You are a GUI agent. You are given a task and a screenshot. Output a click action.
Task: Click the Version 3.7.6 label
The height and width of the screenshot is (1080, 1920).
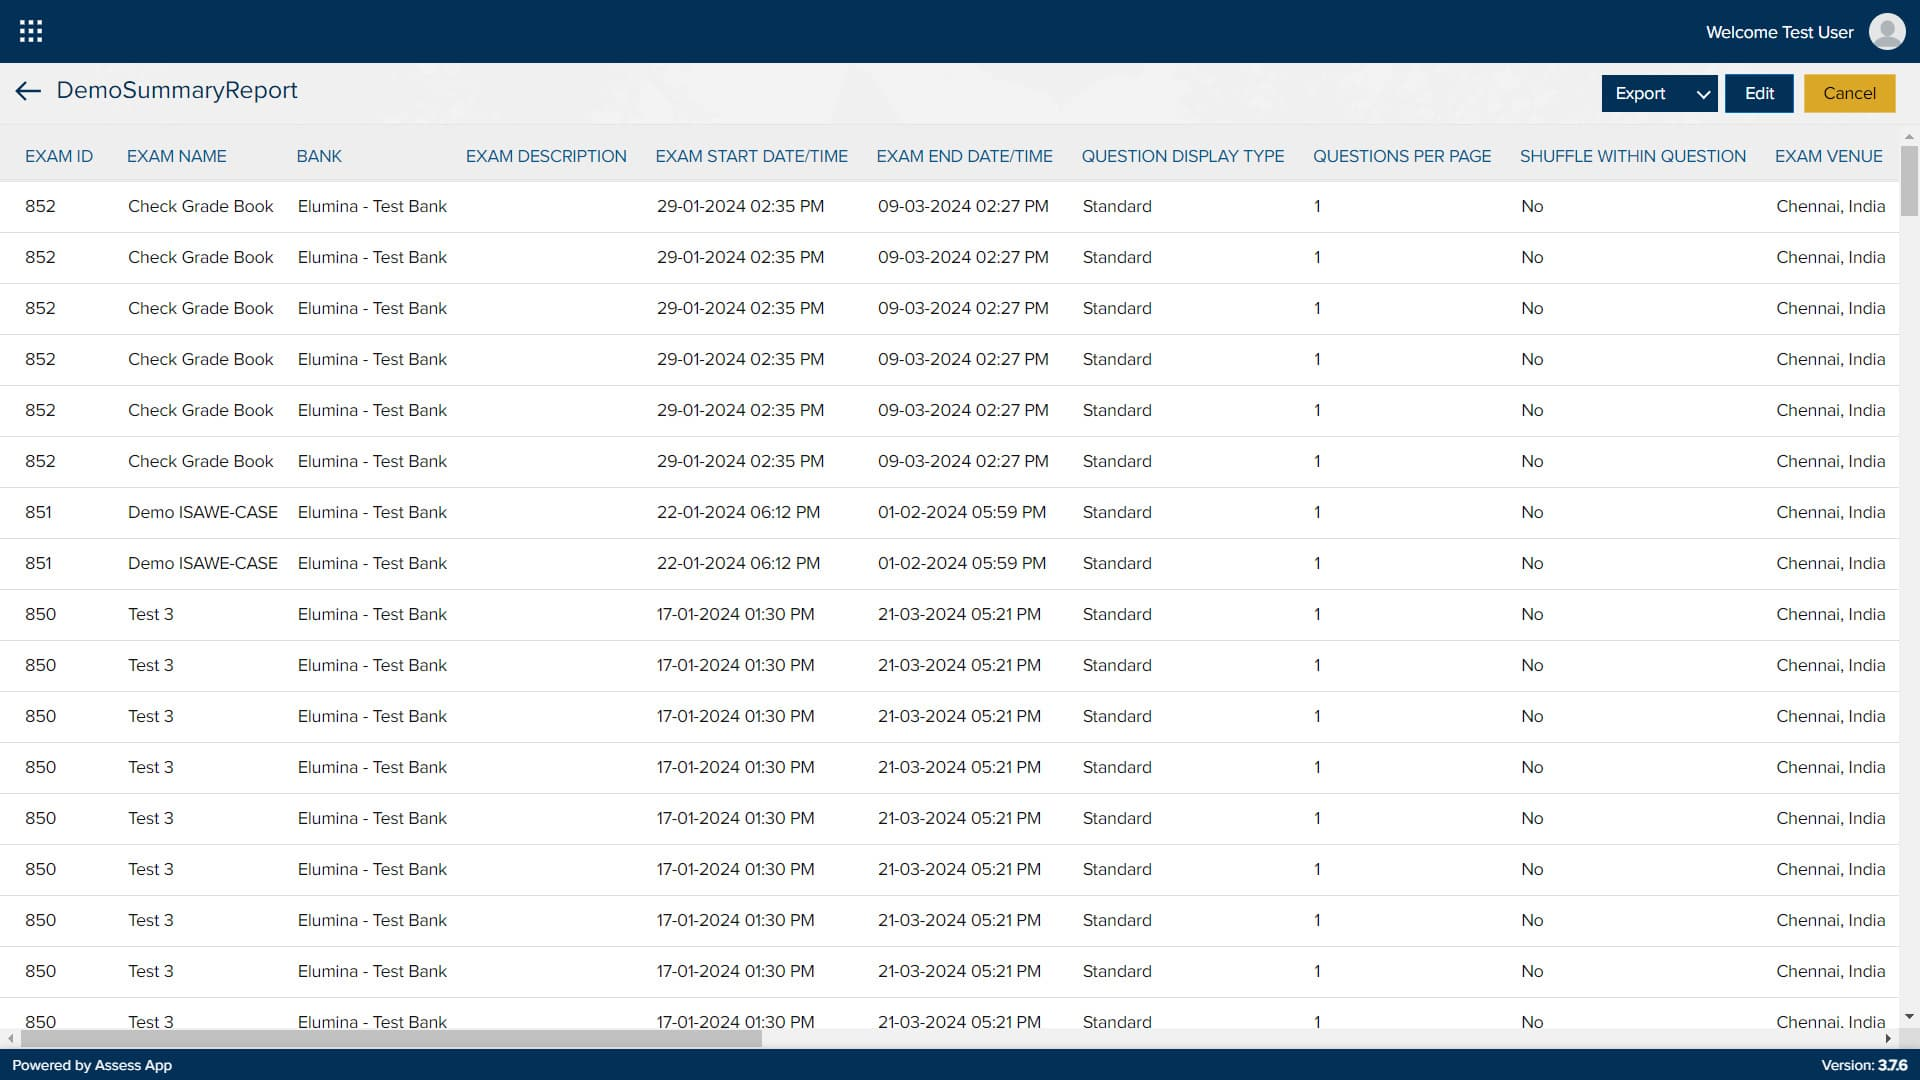[1864, 1065]
